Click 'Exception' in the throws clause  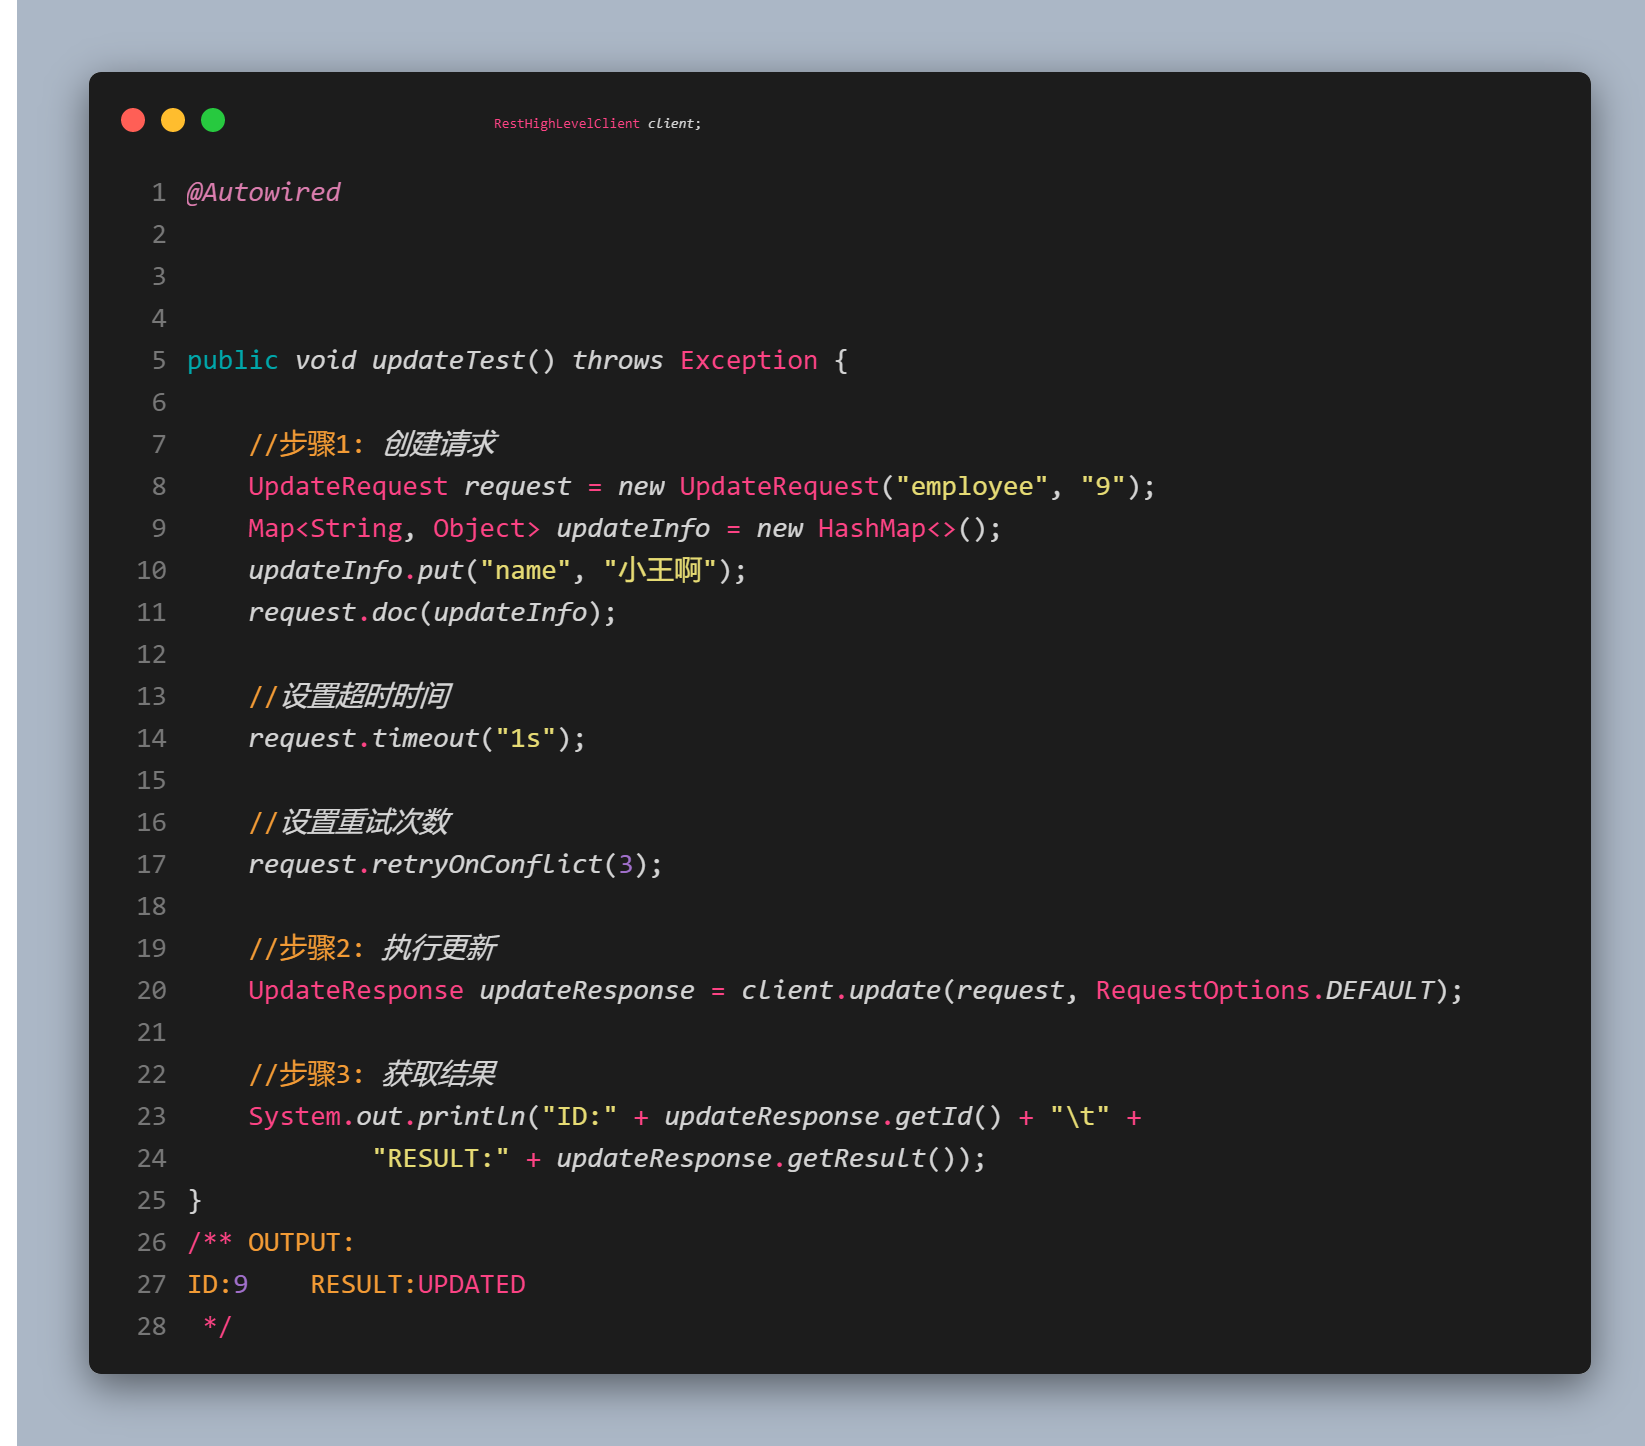coord(749,360)
